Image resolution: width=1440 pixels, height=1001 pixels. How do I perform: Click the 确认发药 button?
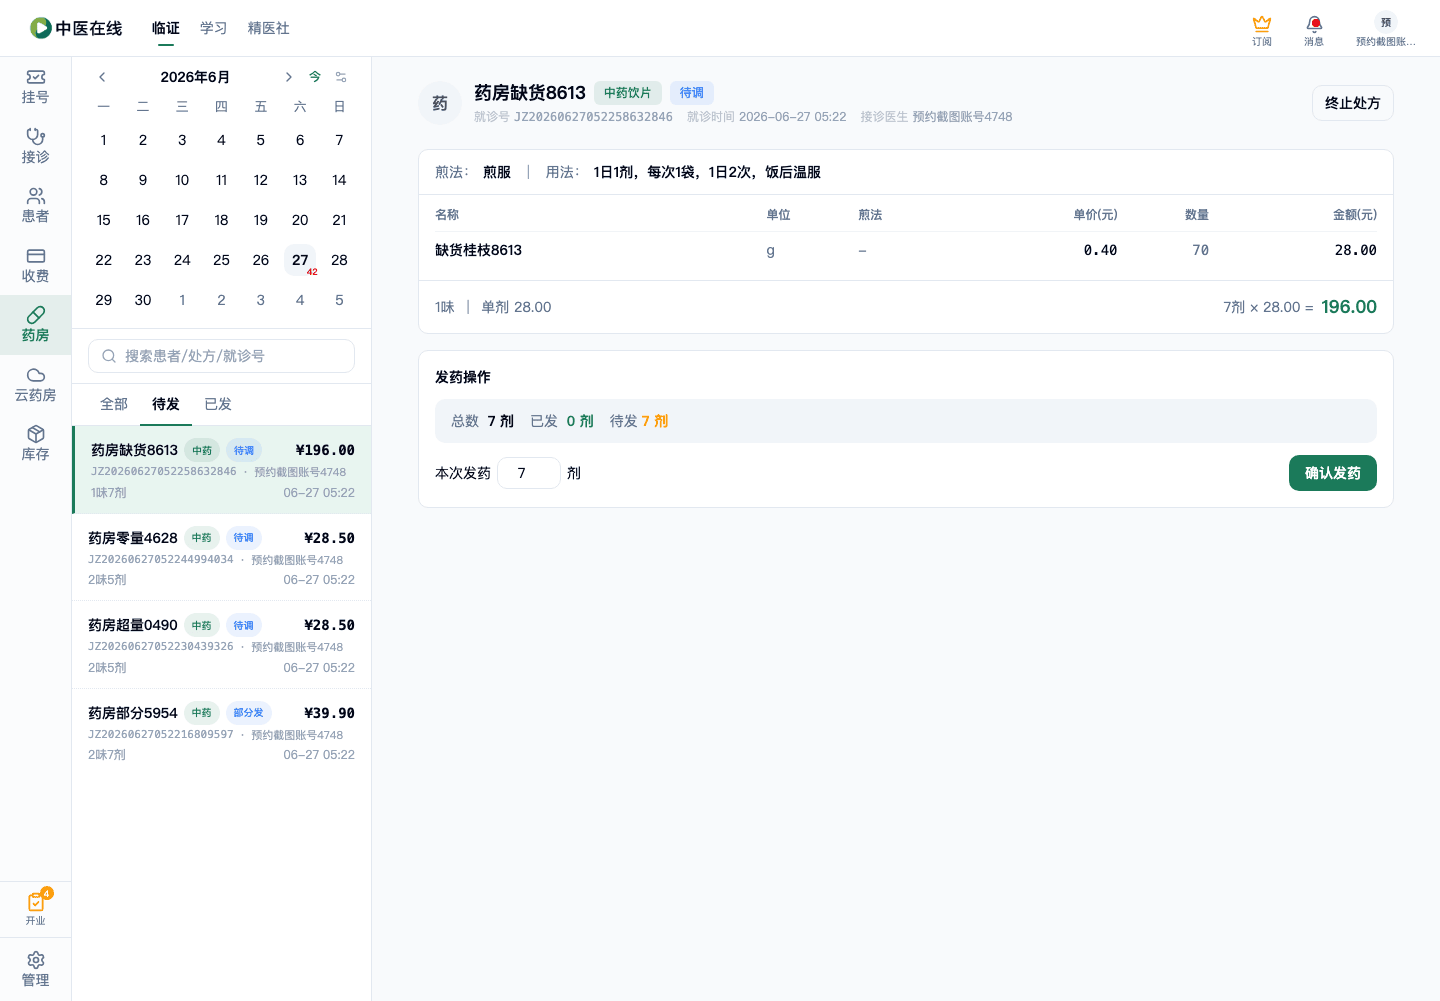1332,473
